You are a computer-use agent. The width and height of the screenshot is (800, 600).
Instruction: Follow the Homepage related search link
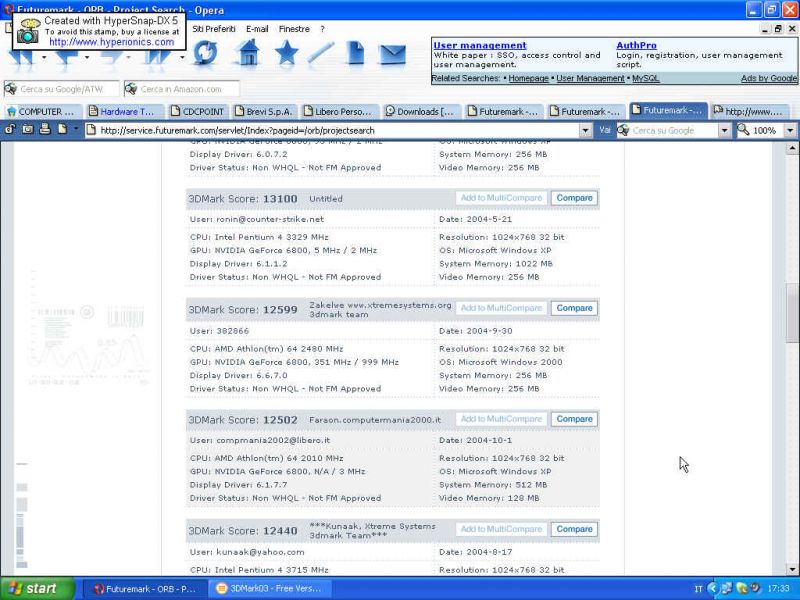528,79
